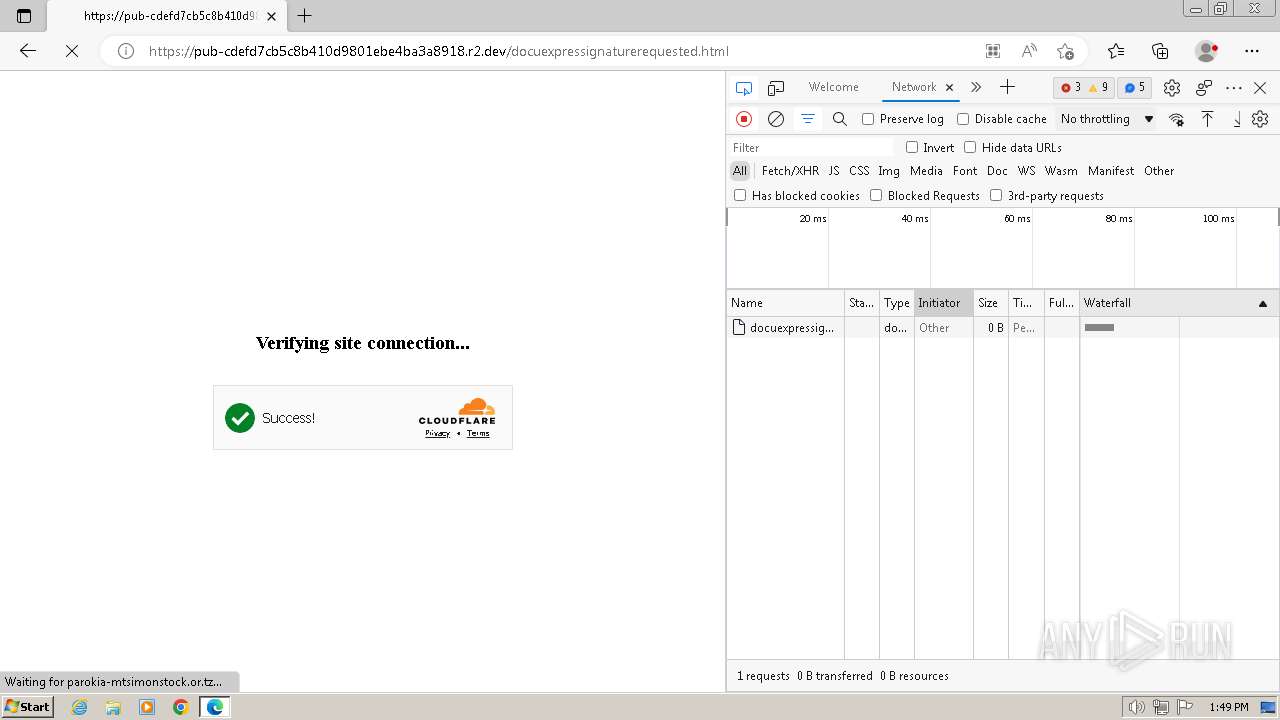Enable Blocked Requests checkbox

876,195
